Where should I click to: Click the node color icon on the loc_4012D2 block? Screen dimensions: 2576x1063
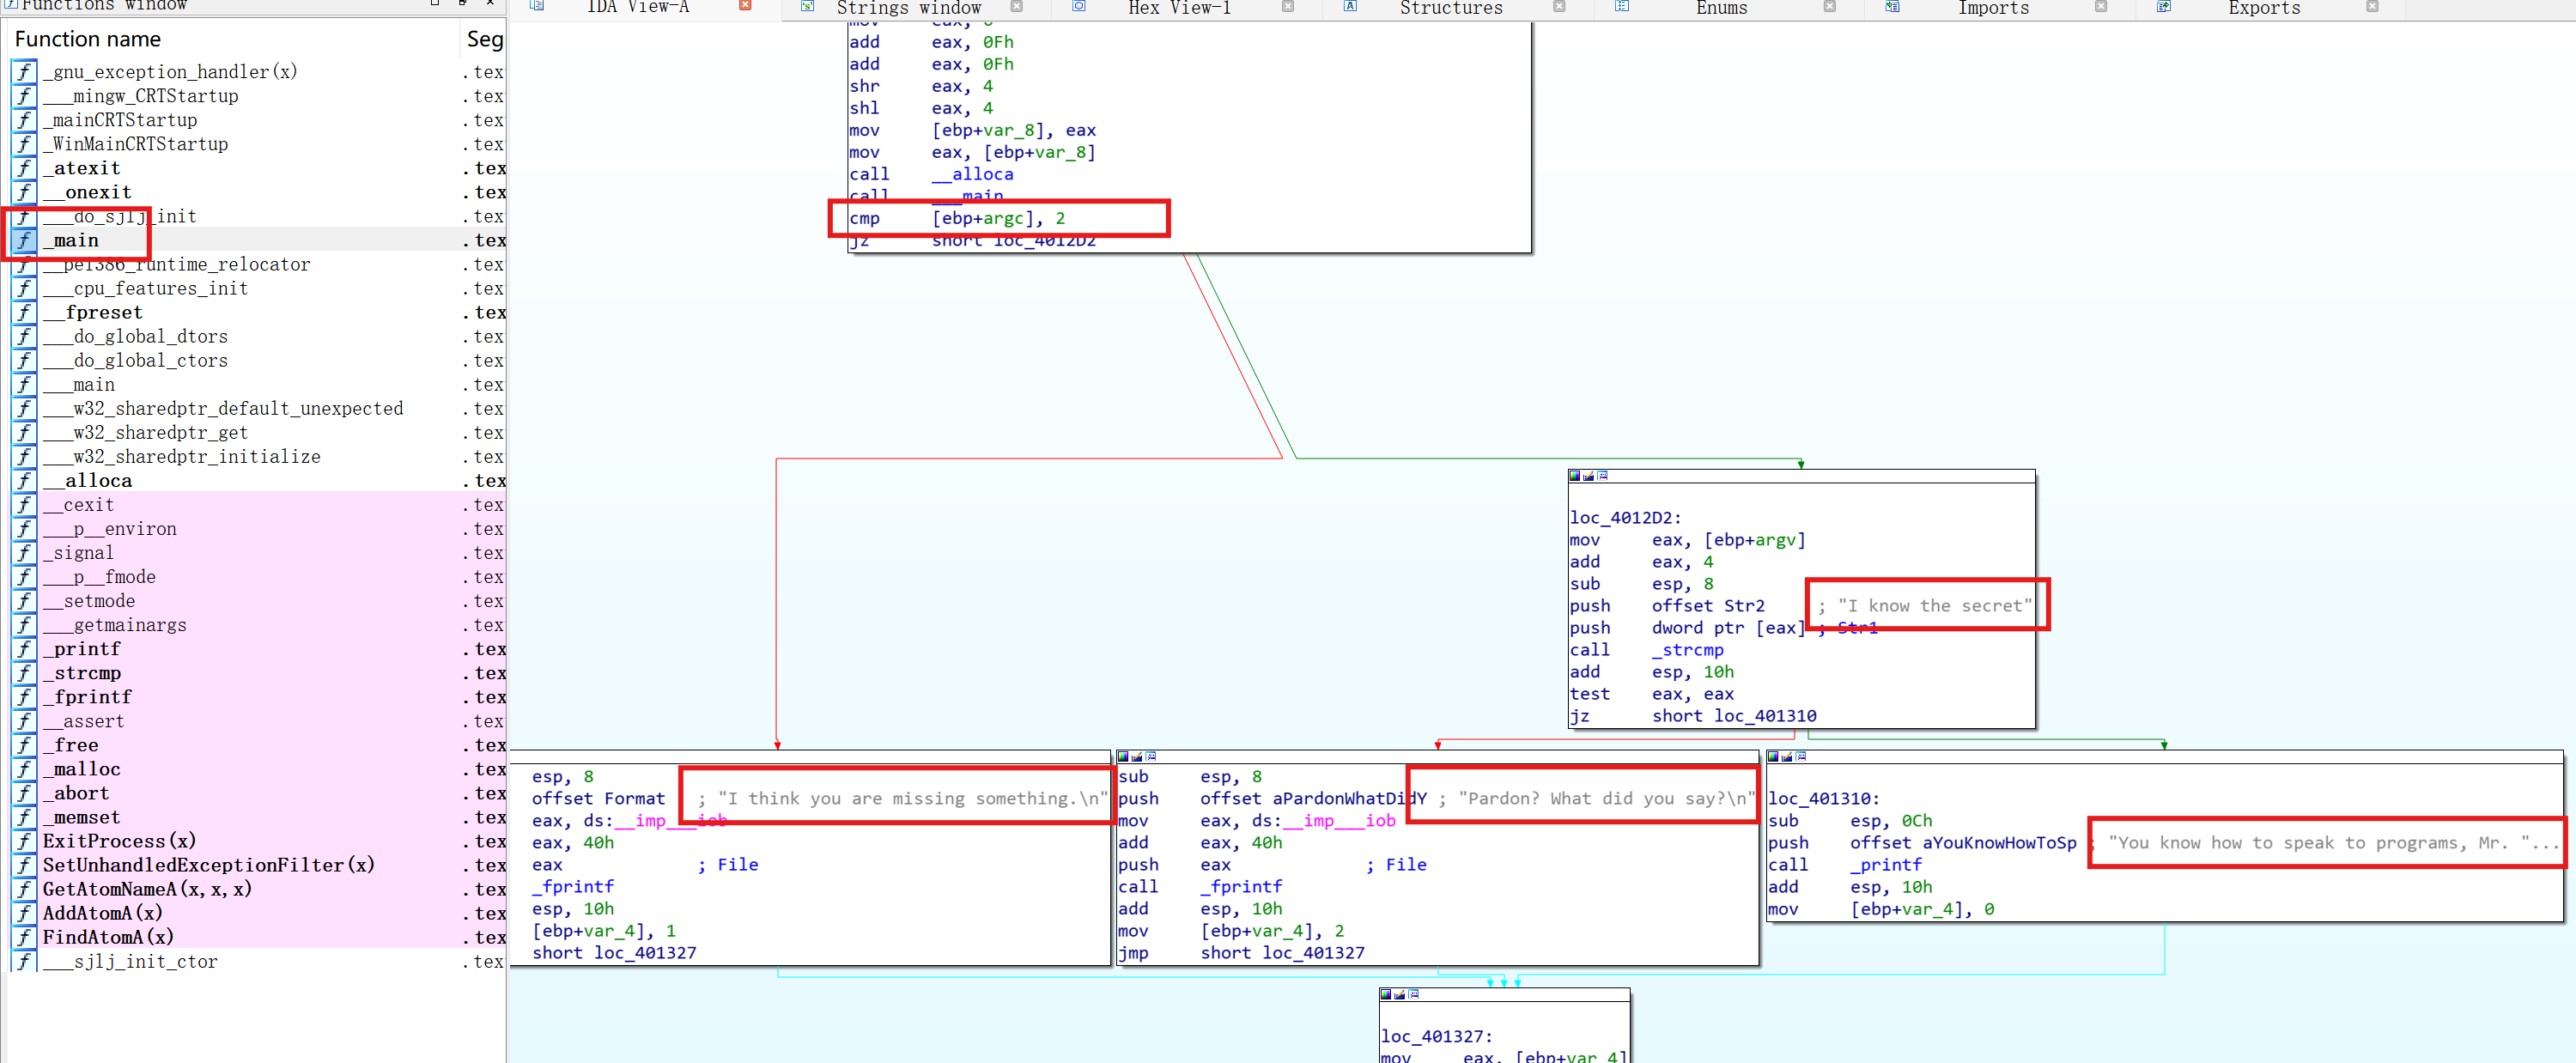pyautogui.click(x=1575, y=476)
